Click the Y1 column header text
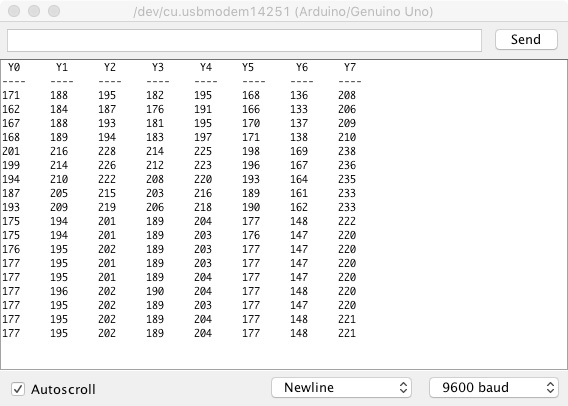This screenshot has width=568, height=406. pos(62,67)
